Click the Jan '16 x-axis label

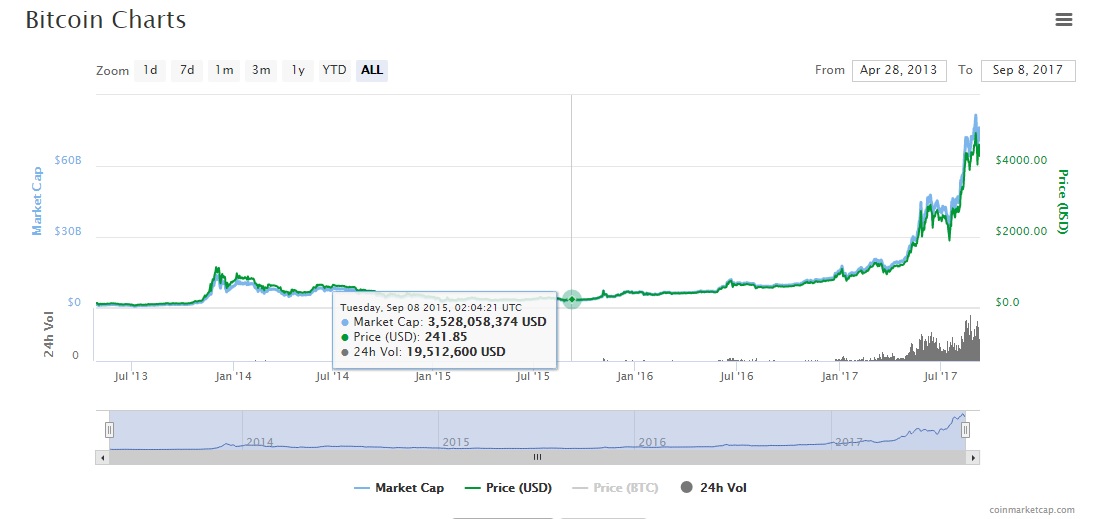coord(635,376)
